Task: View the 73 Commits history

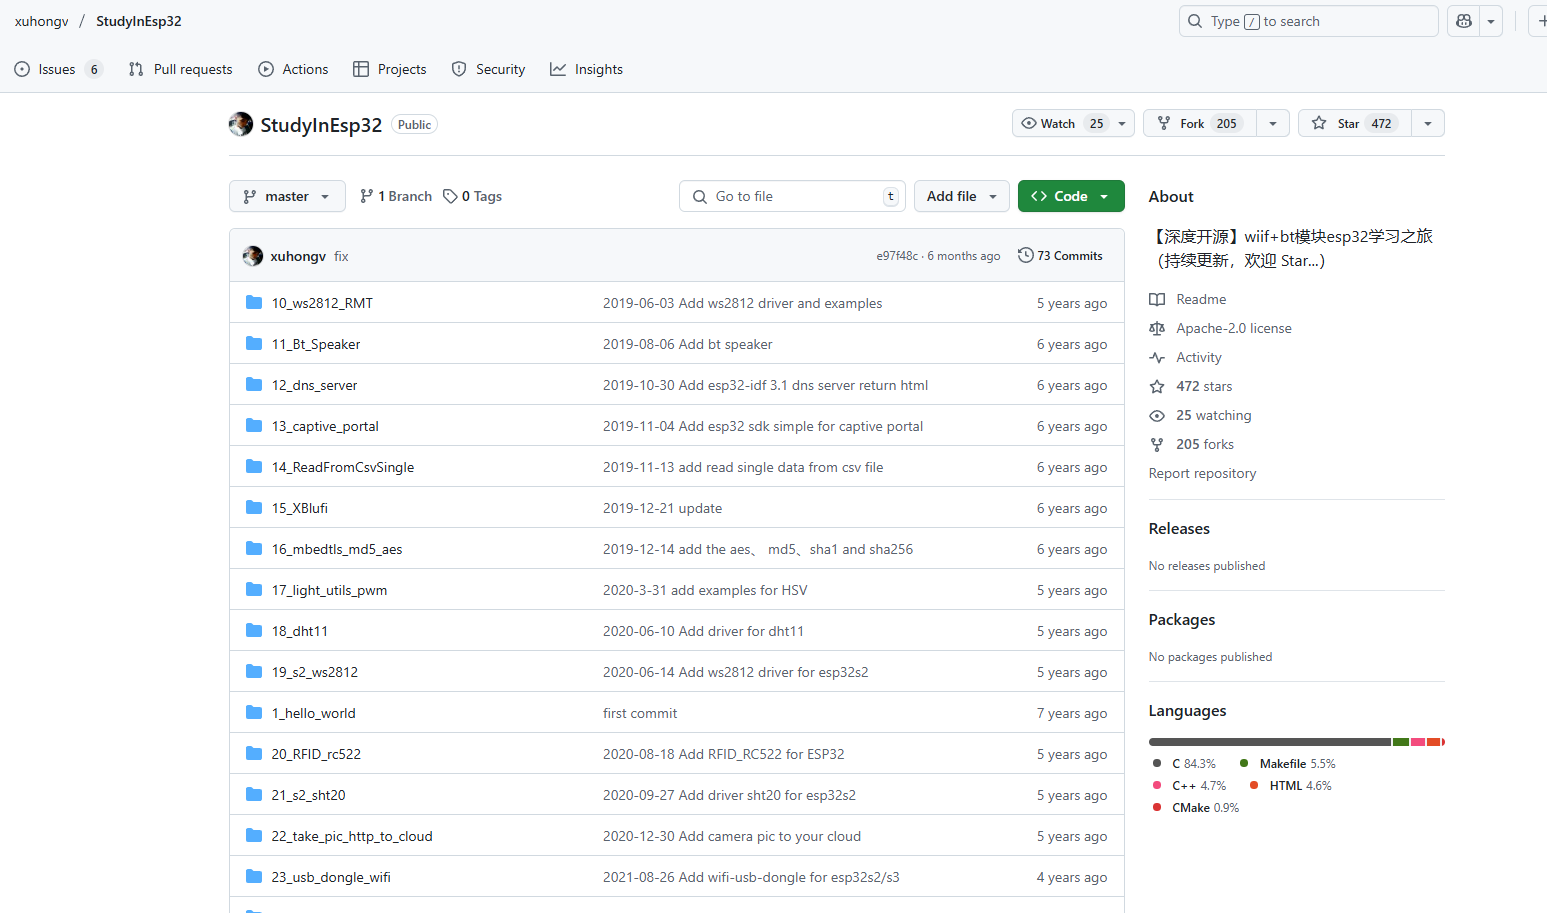Action: 1060,256
